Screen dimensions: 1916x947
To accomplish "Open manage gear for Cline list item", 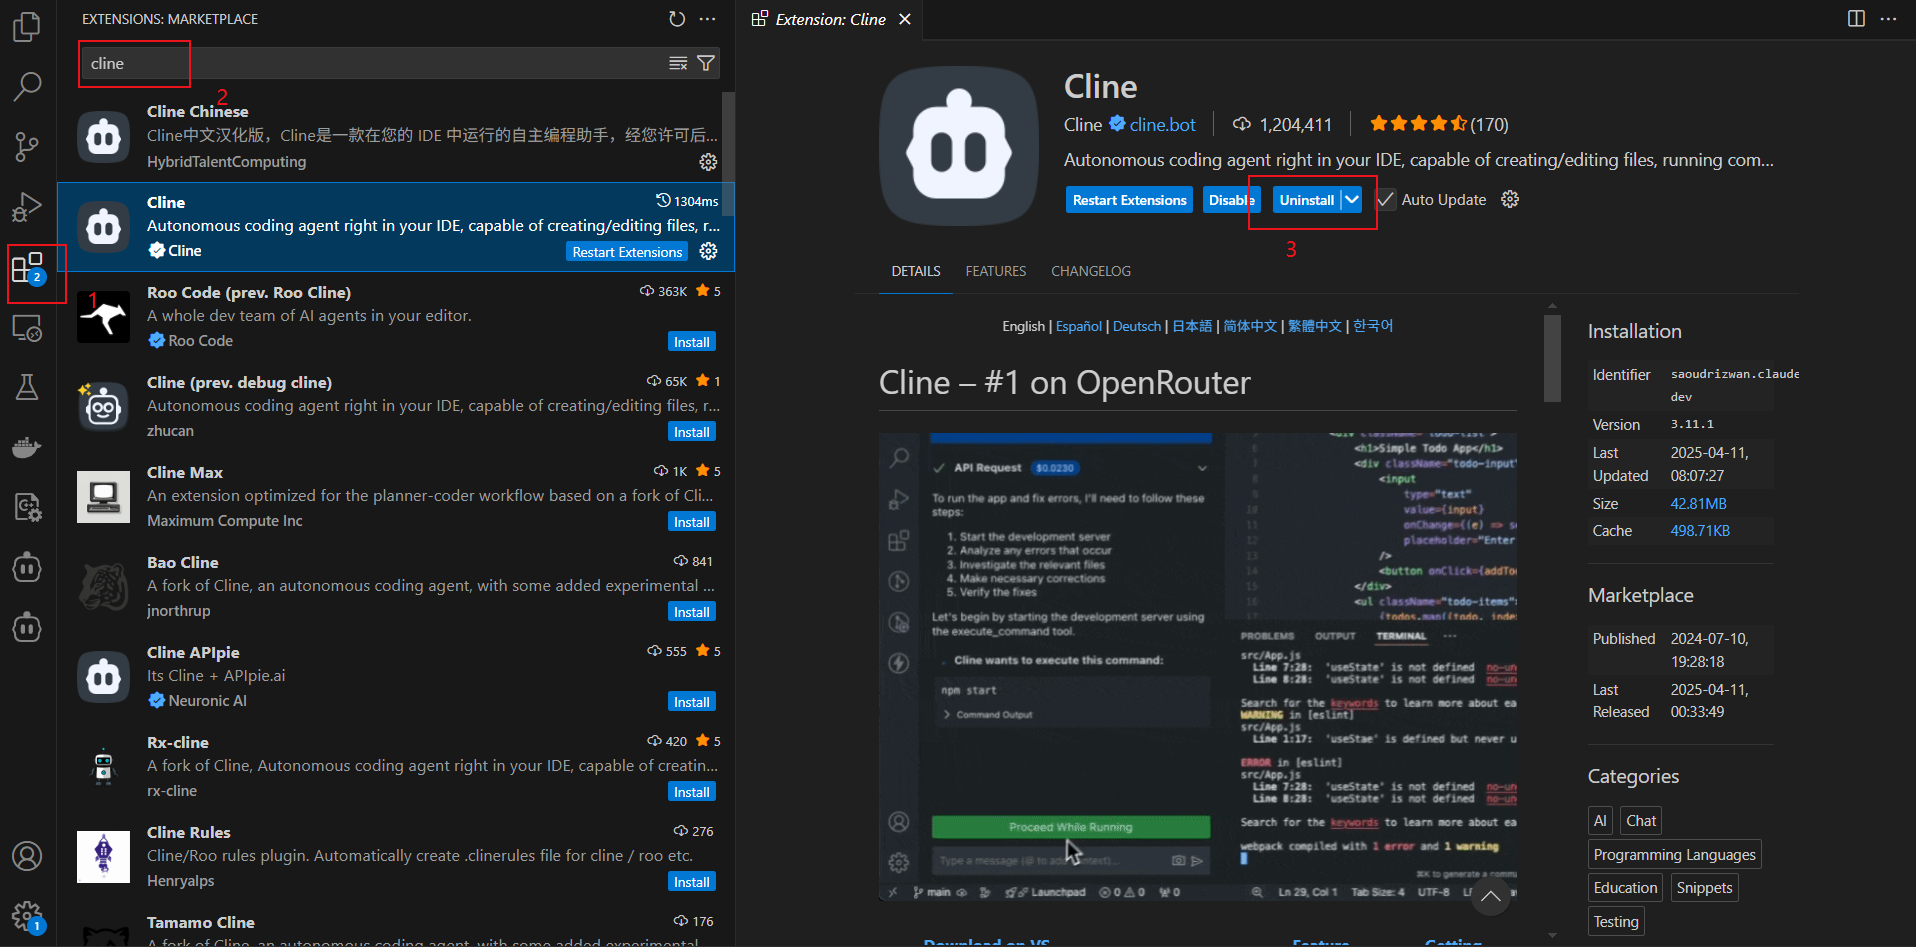I will [x=708, y=251].
